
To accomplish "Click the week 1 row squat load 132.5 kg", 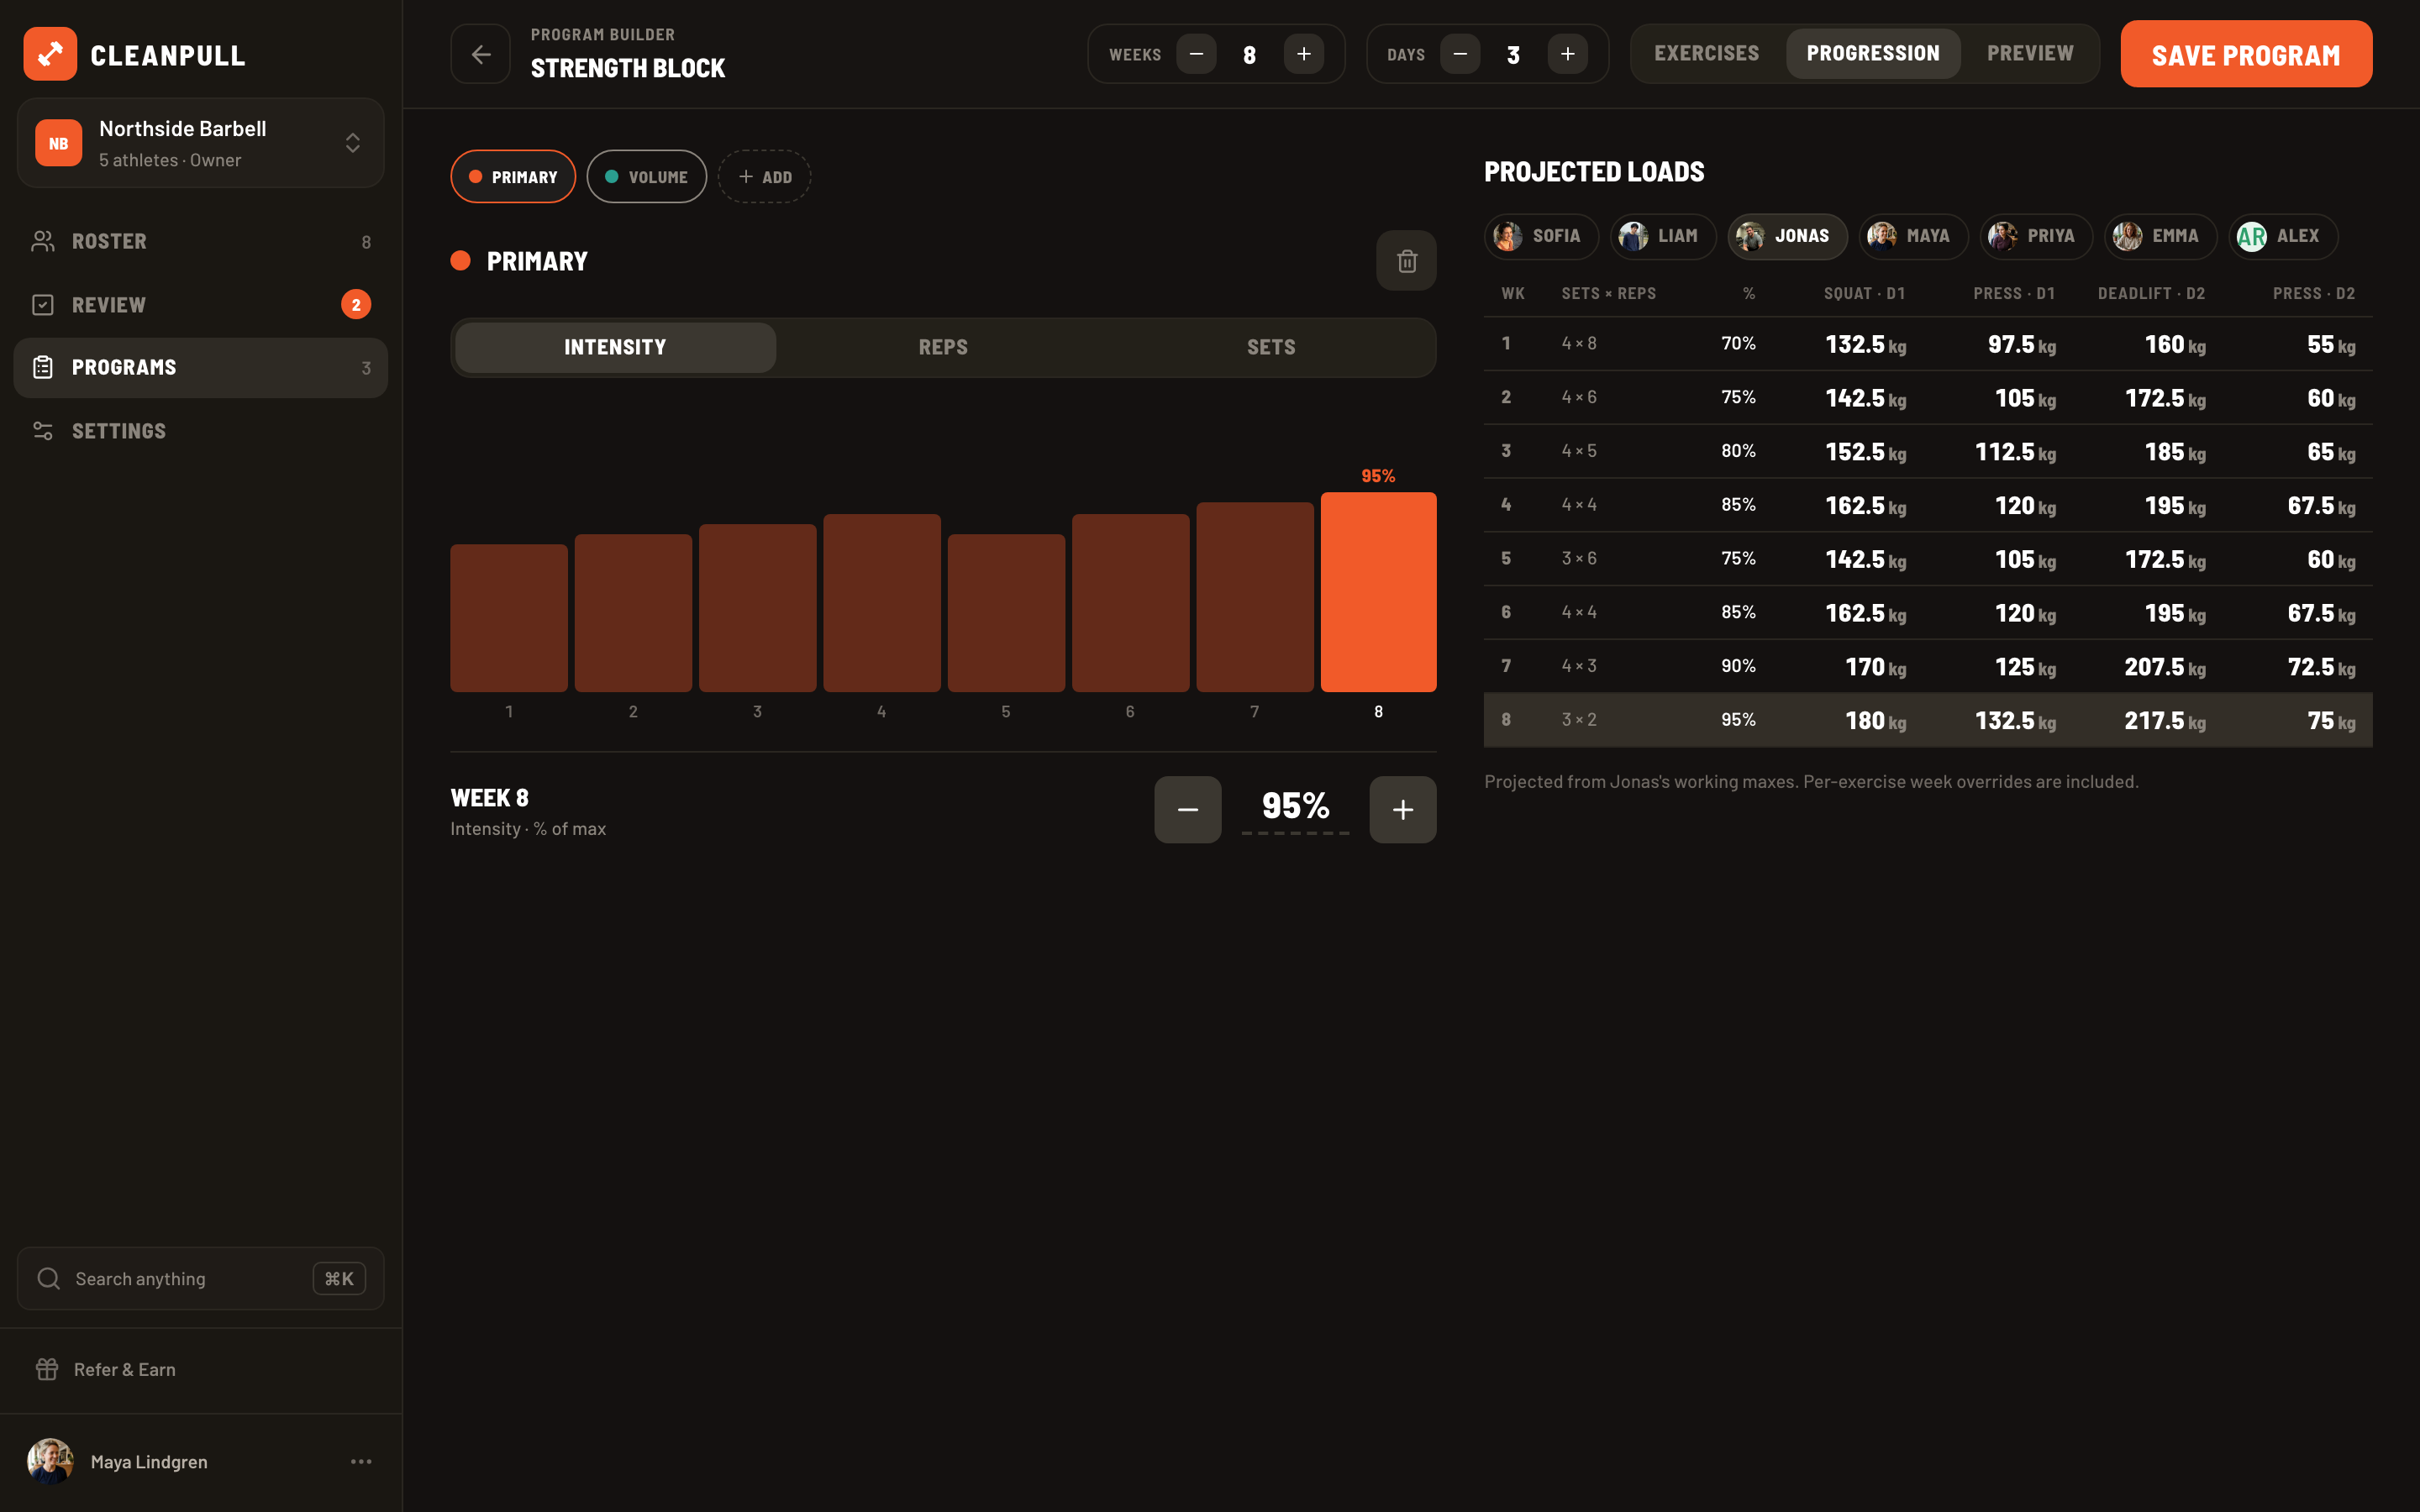I will (x=1865, y=345).
